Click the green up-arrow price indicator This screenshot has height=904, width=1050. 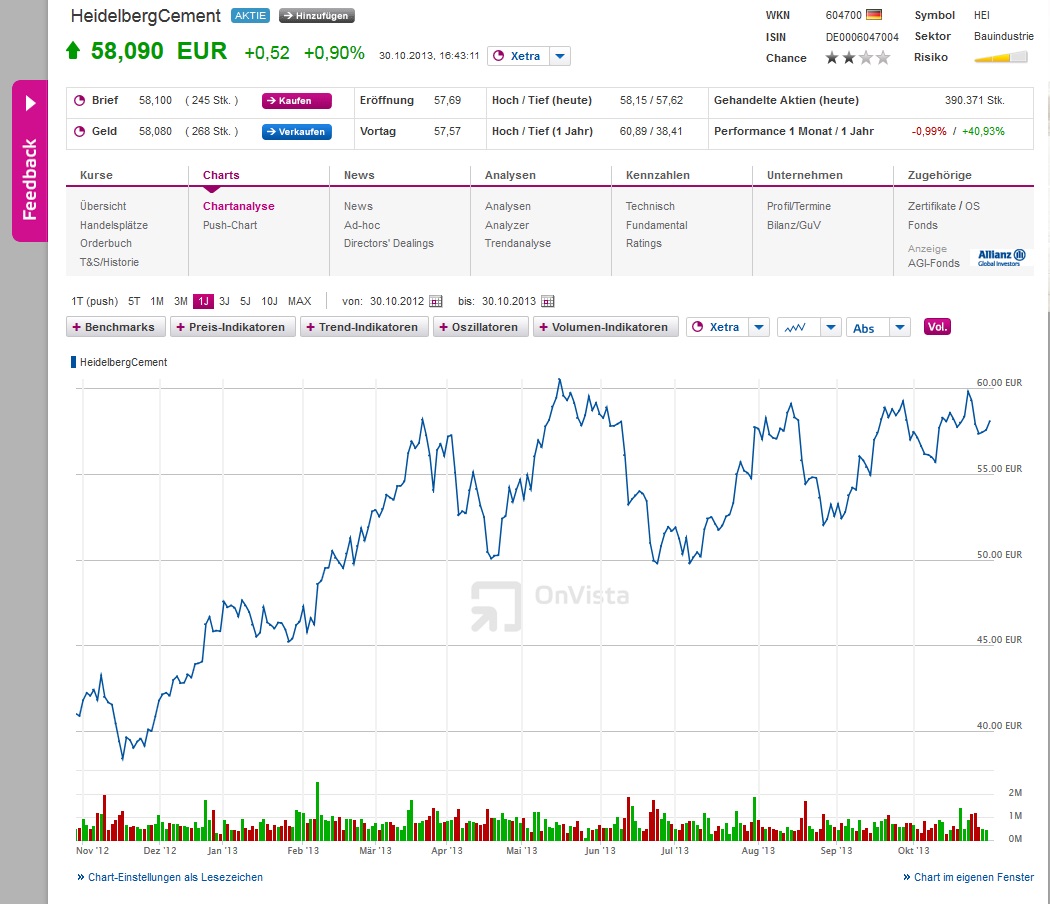[73, 50]
